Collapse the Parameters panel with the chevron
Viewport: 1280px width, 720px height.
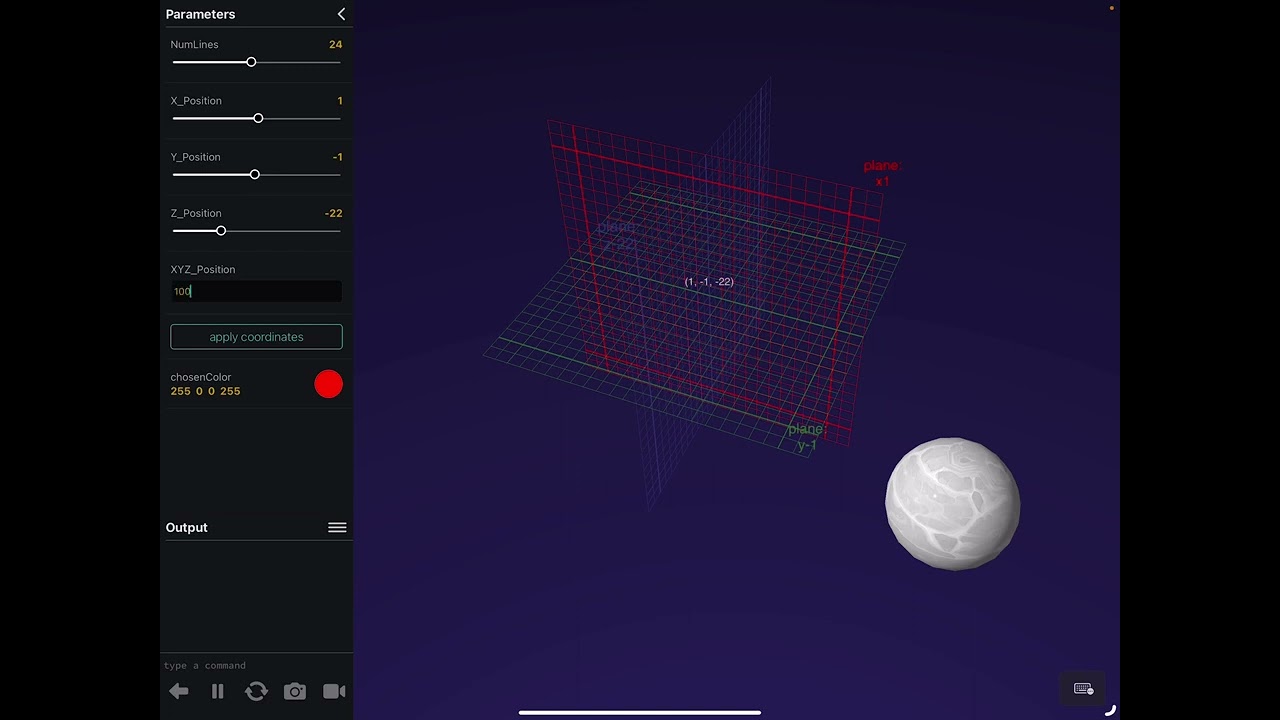[341, 14]
